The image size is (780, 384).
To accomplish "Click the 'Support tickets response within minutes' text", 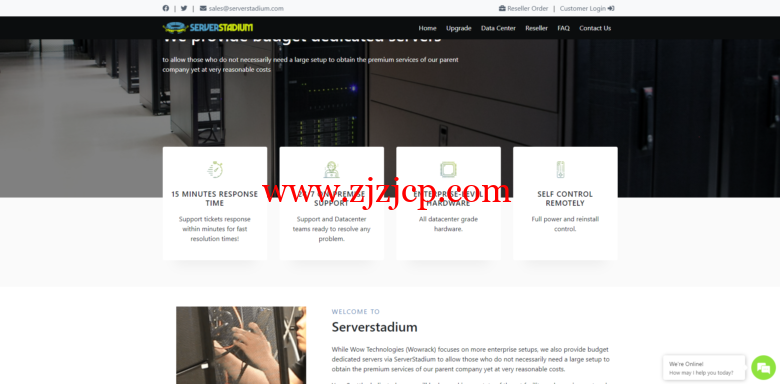I will click(215, 229).
